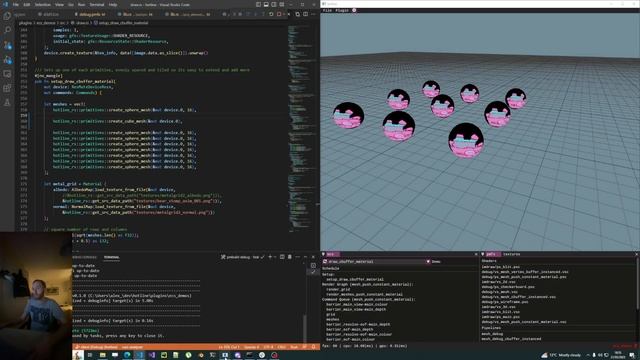Toggle secondary sidebar layout icon in title bar
640x360 pixels.
tap(274, 4)
